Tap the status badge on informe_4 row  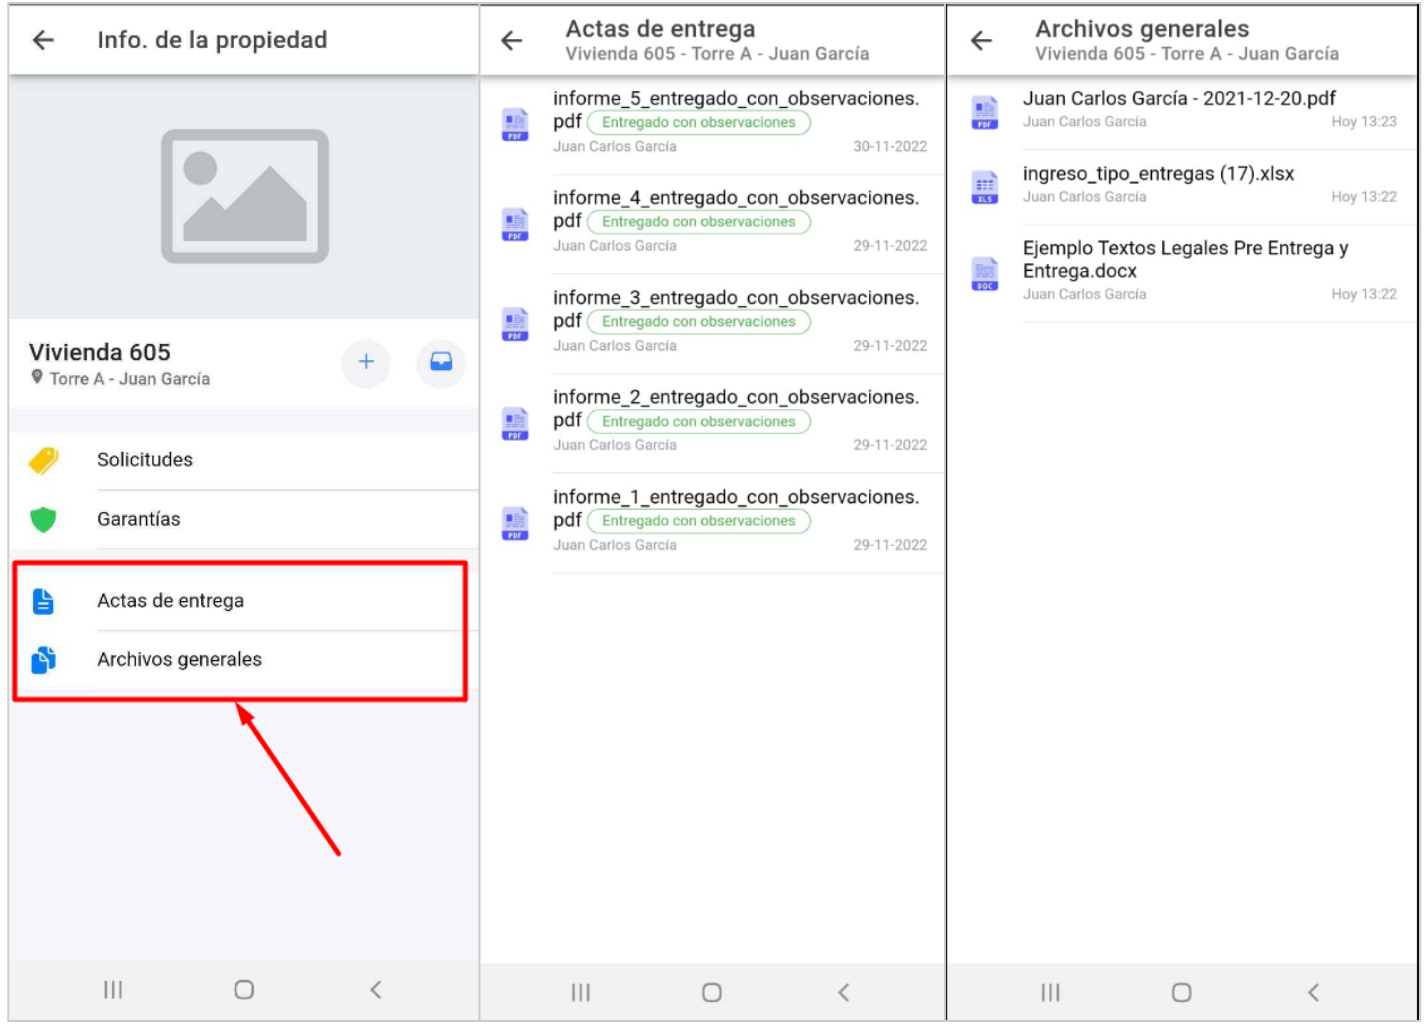(699, 222)
